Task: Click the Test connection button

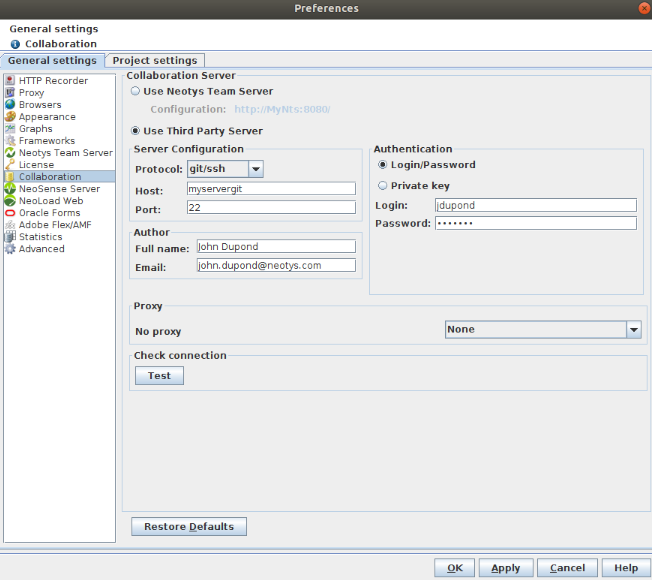Action: coord(159,376)
